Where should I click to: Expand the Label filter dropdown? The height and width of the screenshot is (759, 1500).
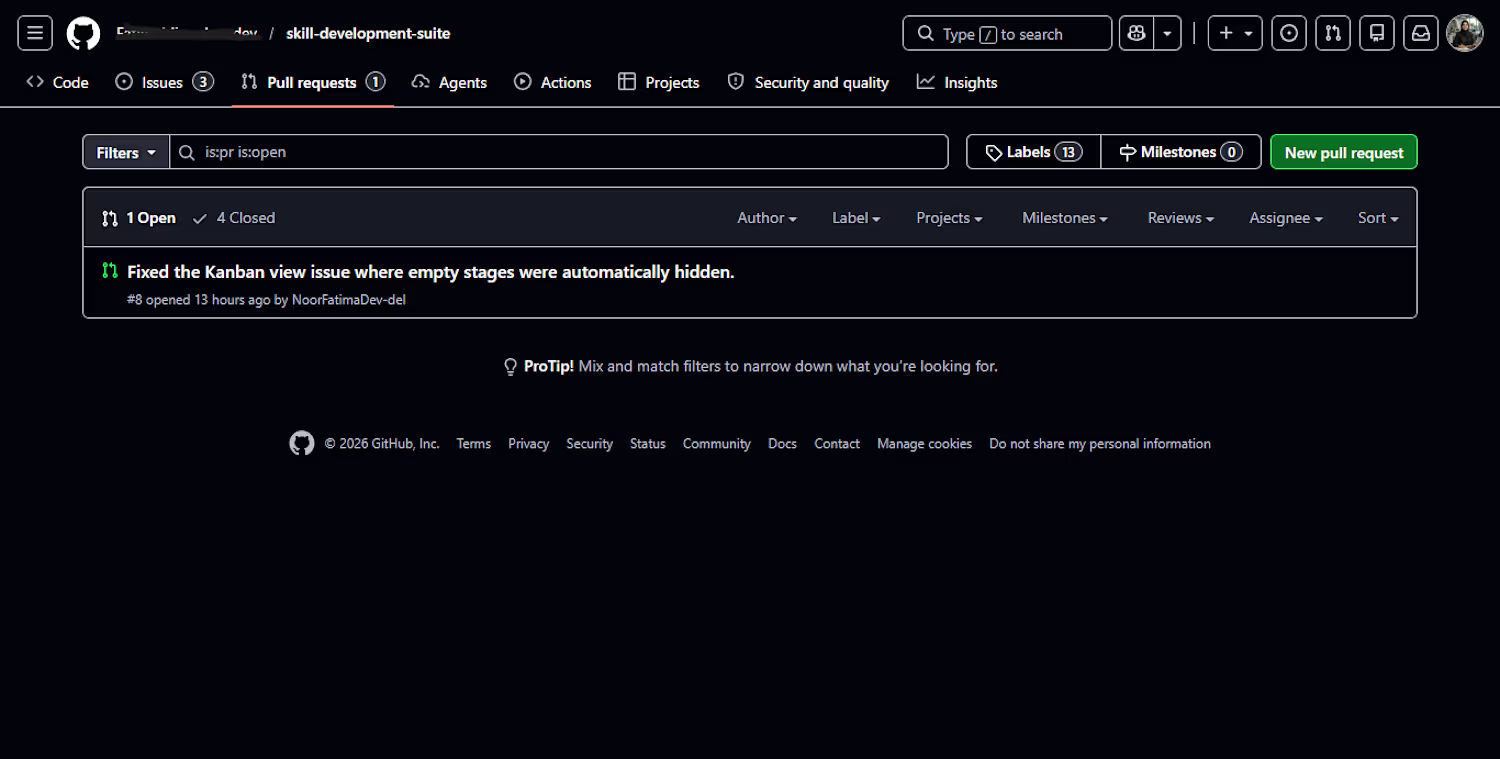point(856,218)
